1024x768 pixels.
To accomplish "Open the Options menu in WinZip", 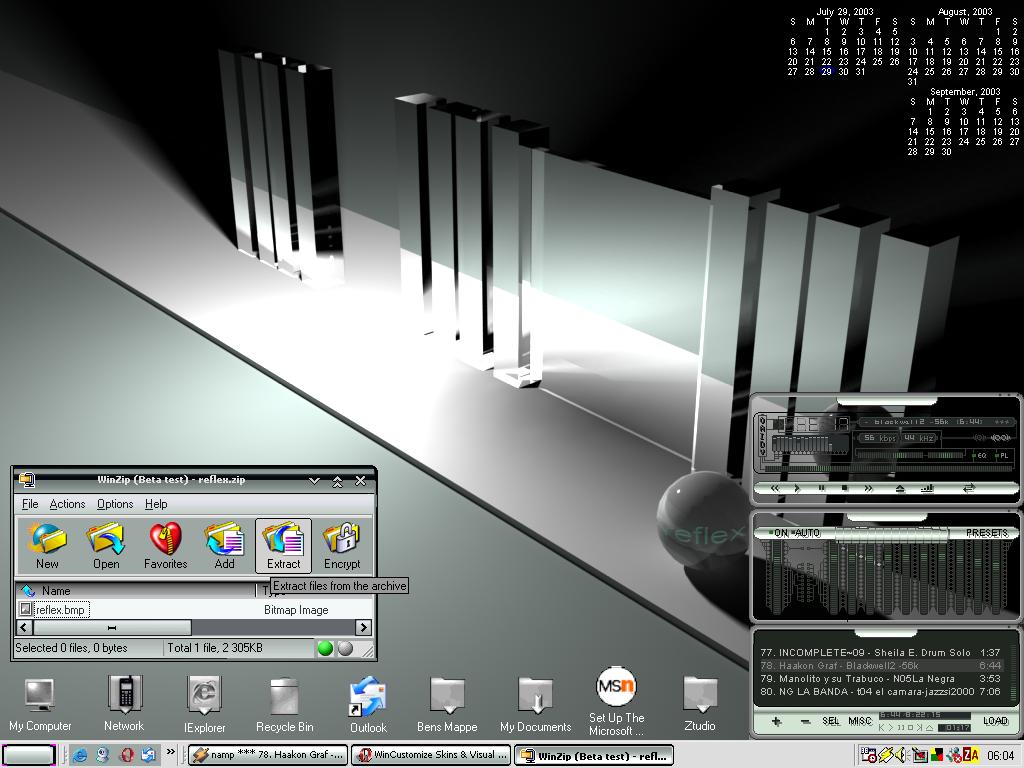I will coord(115,504).
